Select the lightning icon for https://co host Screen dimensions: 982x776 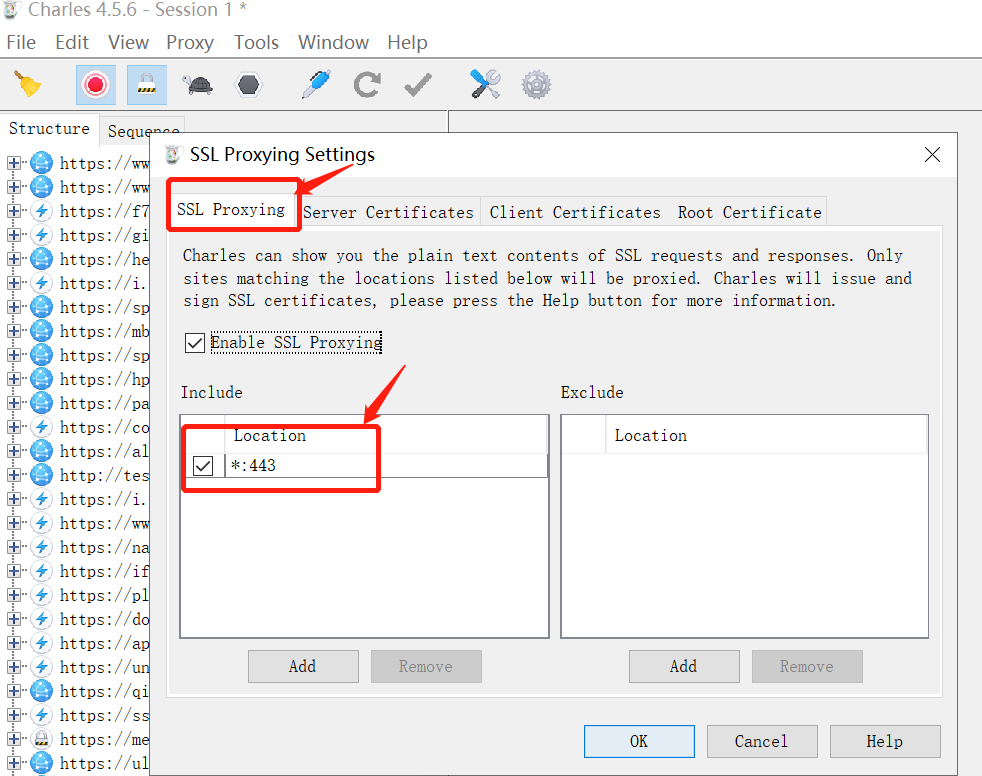coord(41,427)
